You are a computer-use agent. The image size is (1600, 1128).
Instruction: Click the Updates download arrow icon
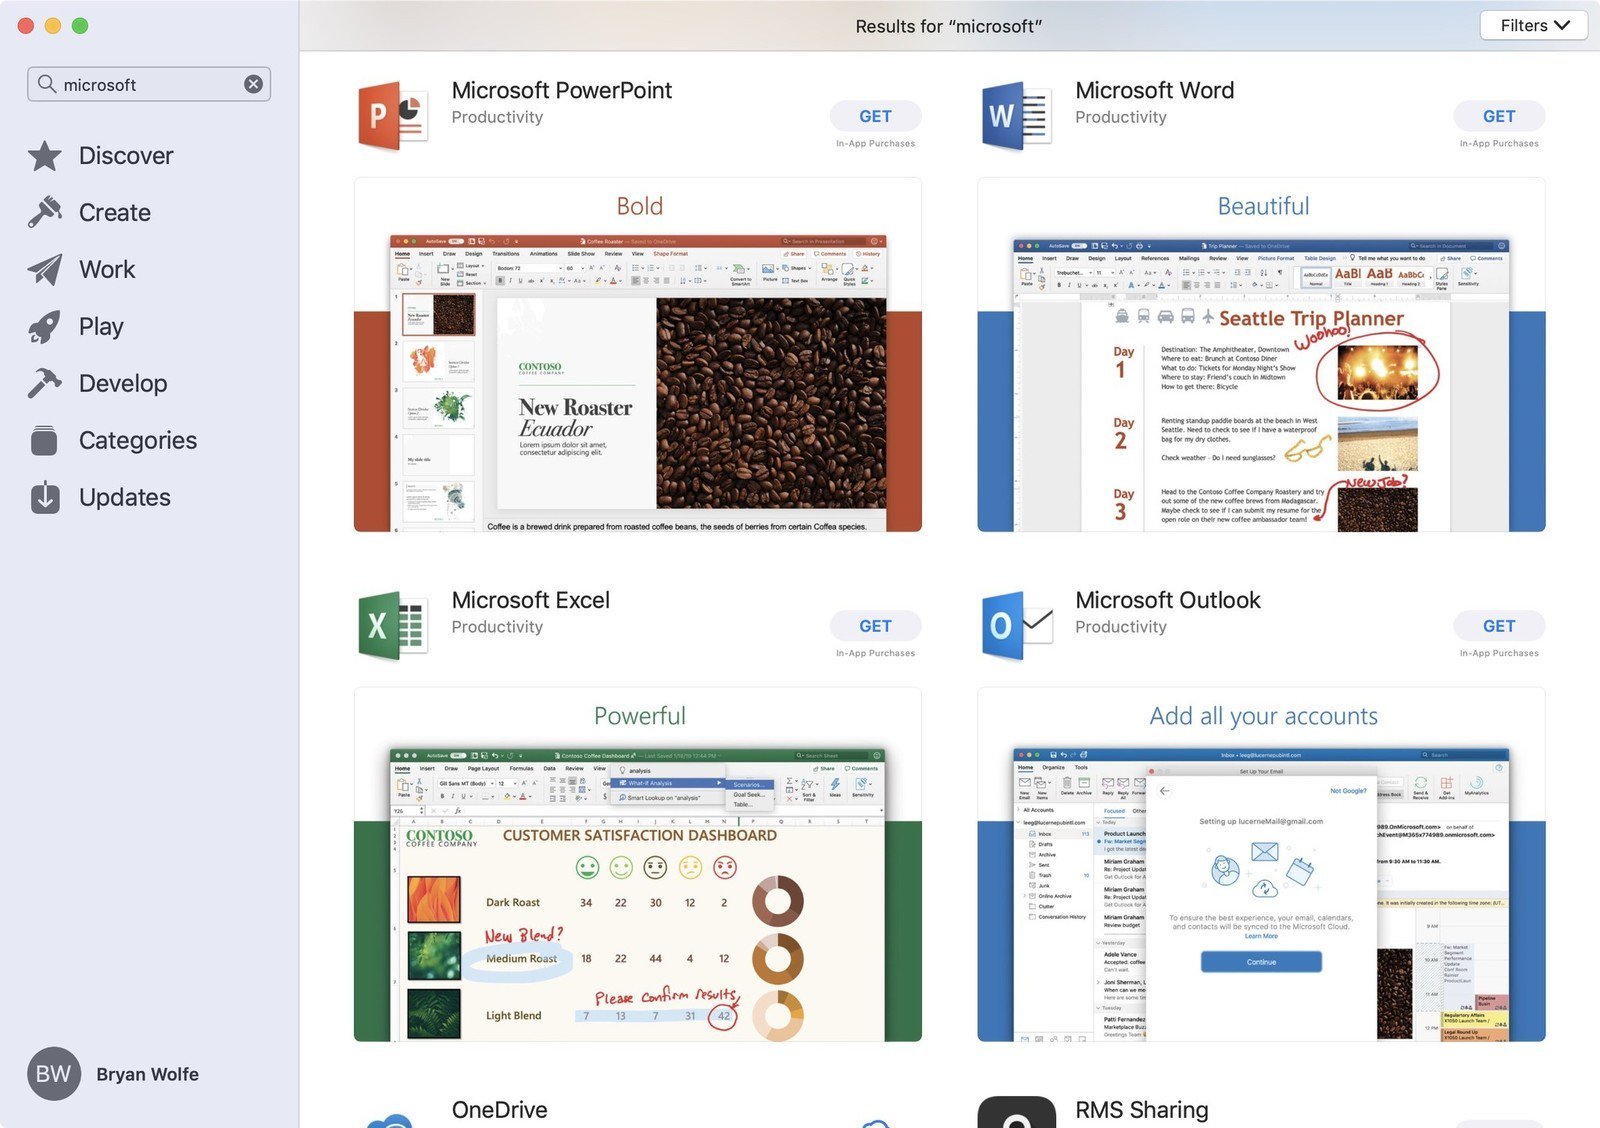pyautogui.click(x=45, y=497)
